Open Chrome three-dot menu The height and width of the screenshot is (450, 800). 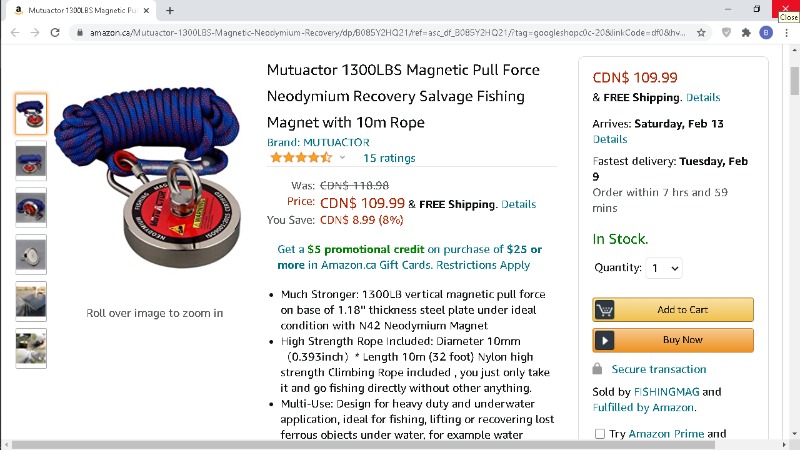(x=786, y=33)
